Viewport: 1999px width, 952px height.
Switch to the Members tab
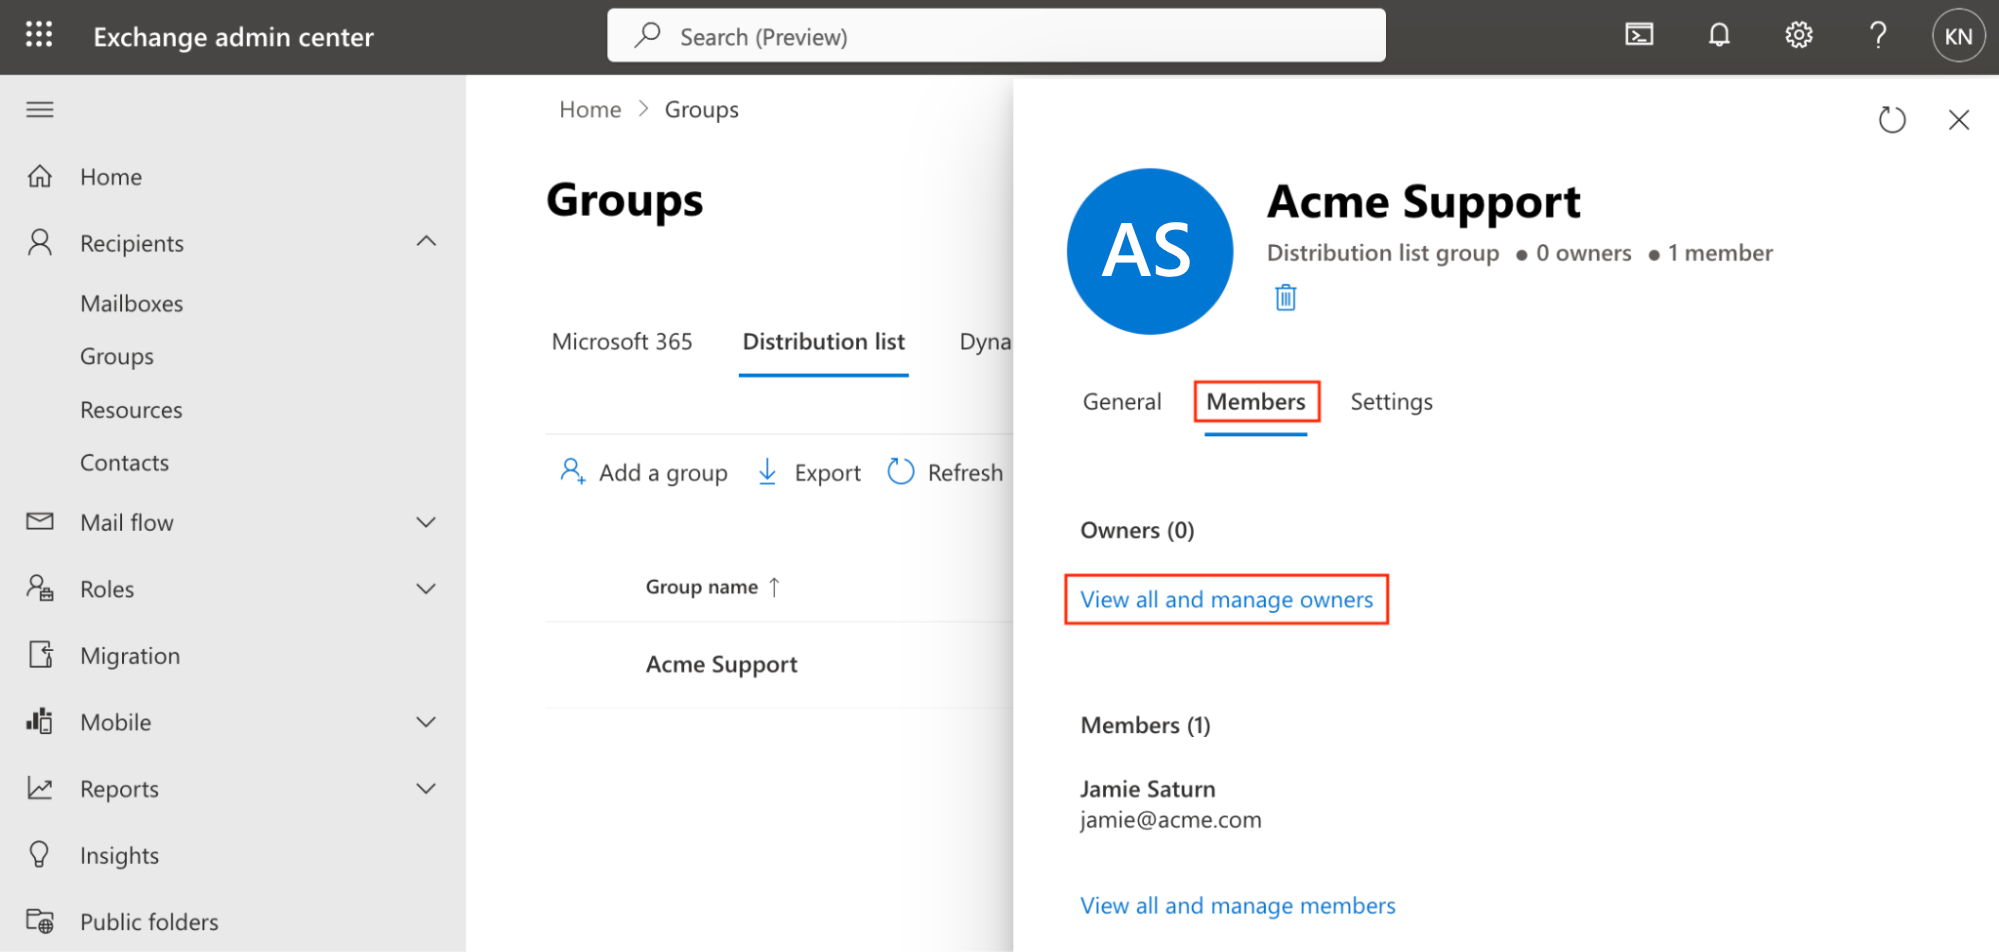pos(1256,401)
